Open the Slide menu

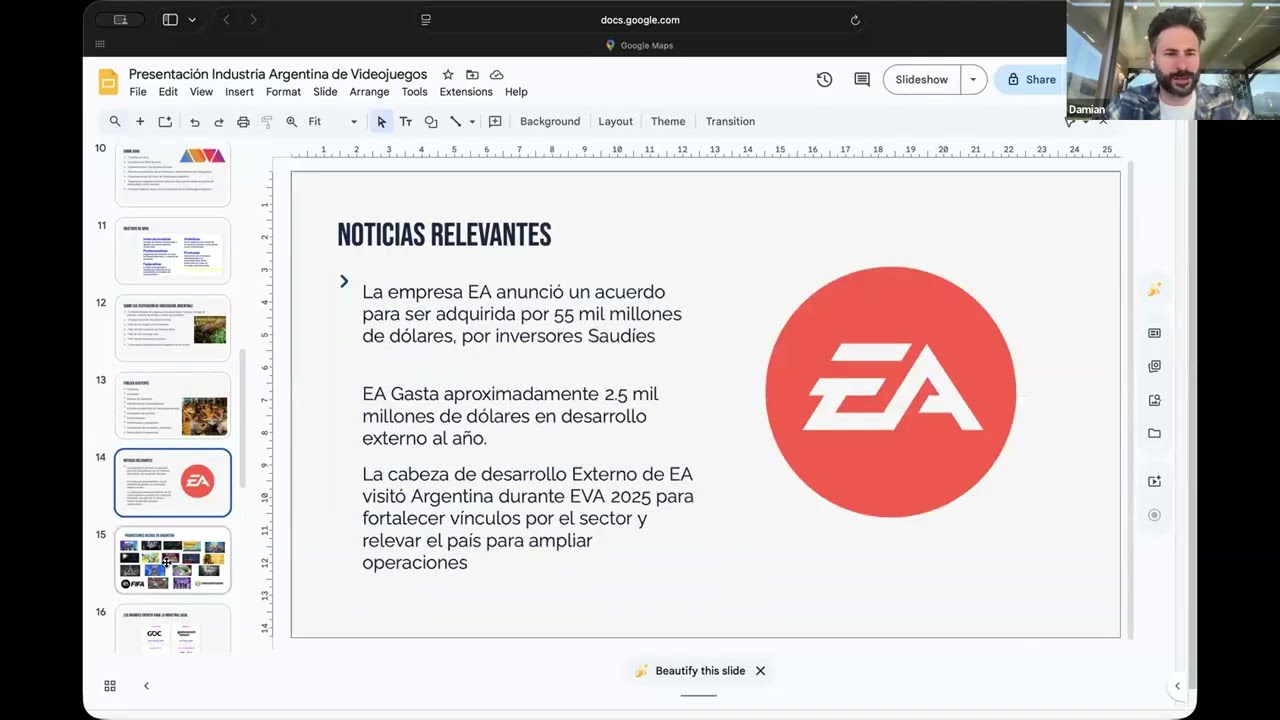[325, 92]
